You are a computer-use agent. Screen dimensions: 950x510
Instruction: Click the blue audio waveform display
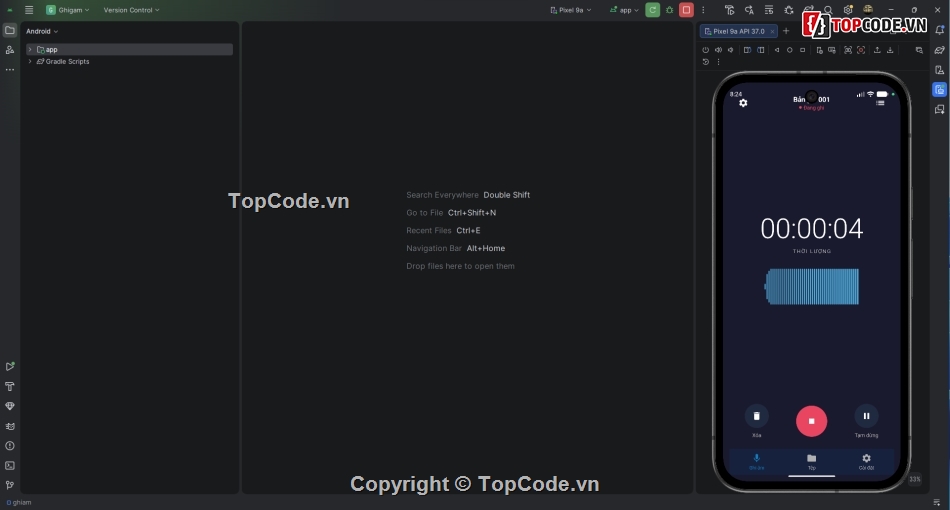click(812, 286)
